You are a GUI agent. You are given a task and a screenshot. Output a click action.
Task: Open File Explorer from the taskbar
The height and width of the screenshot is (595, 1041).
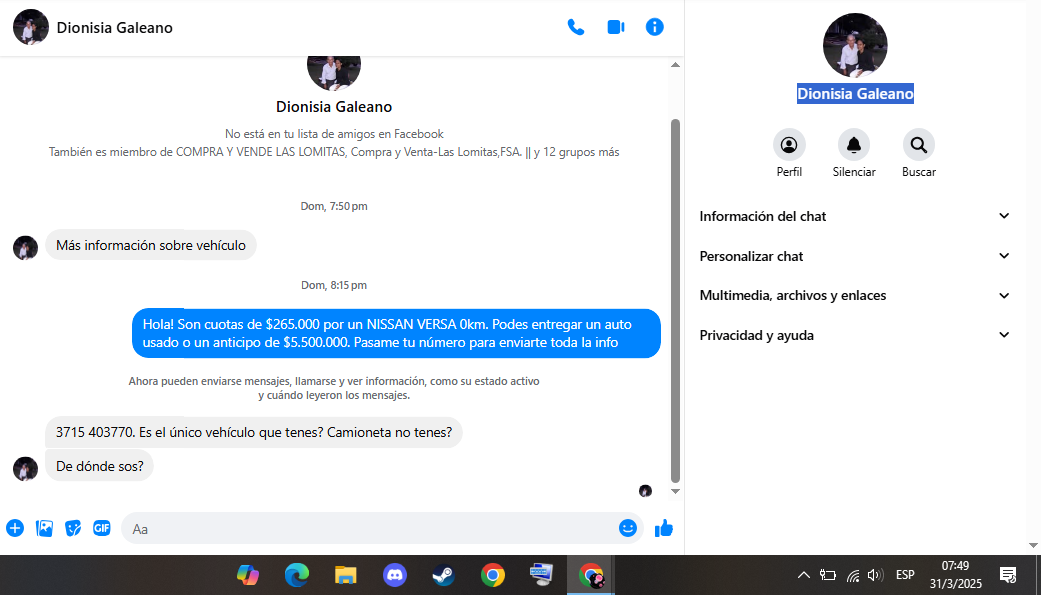pos(346,575)
